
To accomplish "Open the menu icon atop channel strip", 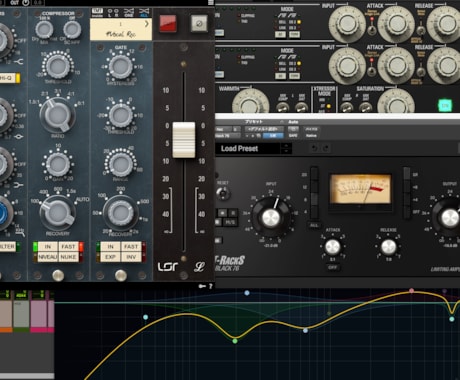I will click(211, 3).
